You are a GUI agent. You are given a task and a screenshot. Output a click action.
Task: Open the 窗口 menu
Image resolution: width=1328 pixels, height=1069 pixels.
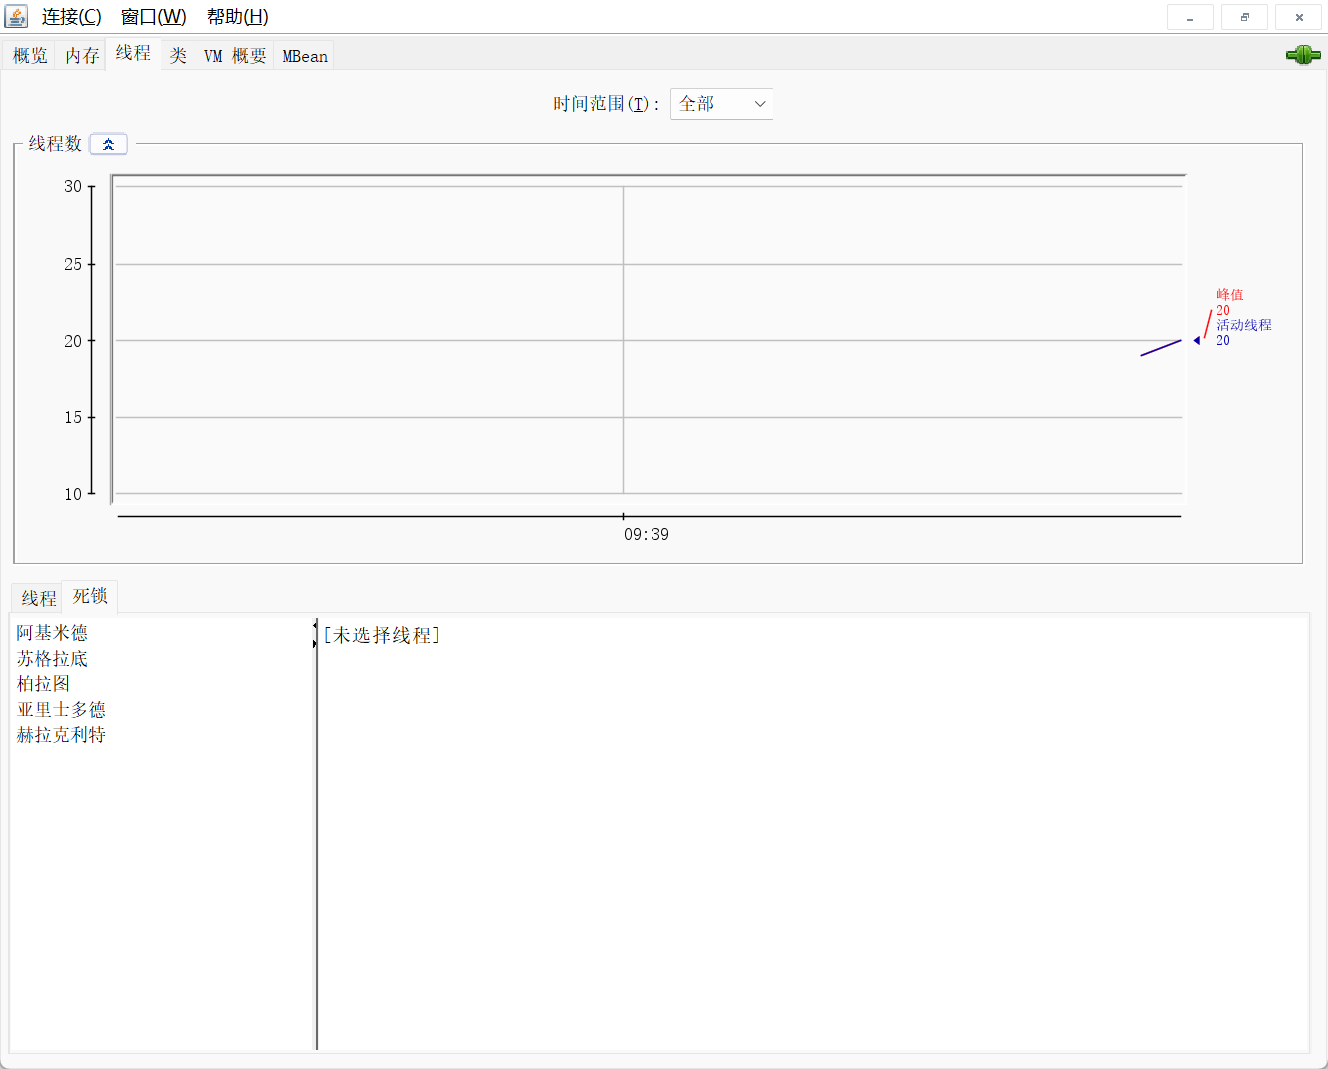pos(153,17)
